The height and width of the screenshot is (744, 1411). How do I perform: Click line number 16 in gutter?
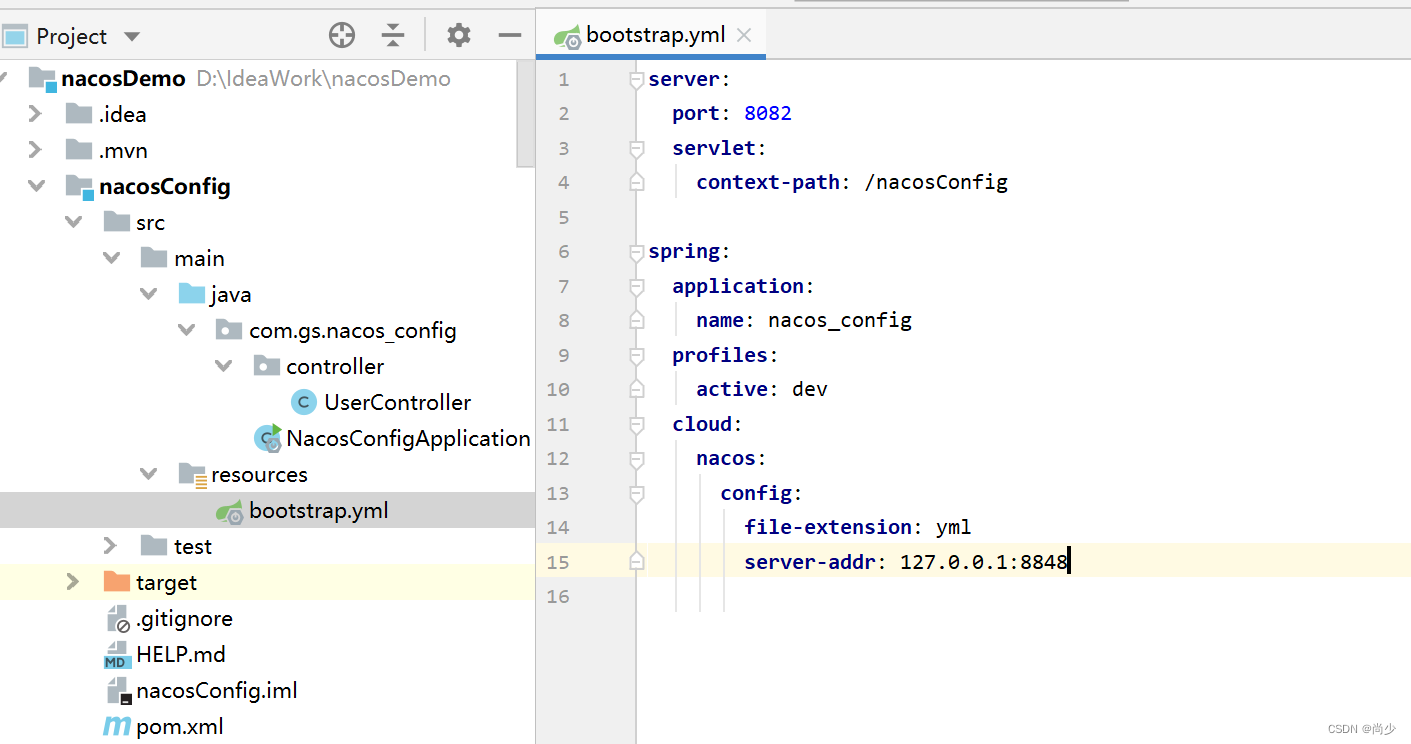pos(558,597)
